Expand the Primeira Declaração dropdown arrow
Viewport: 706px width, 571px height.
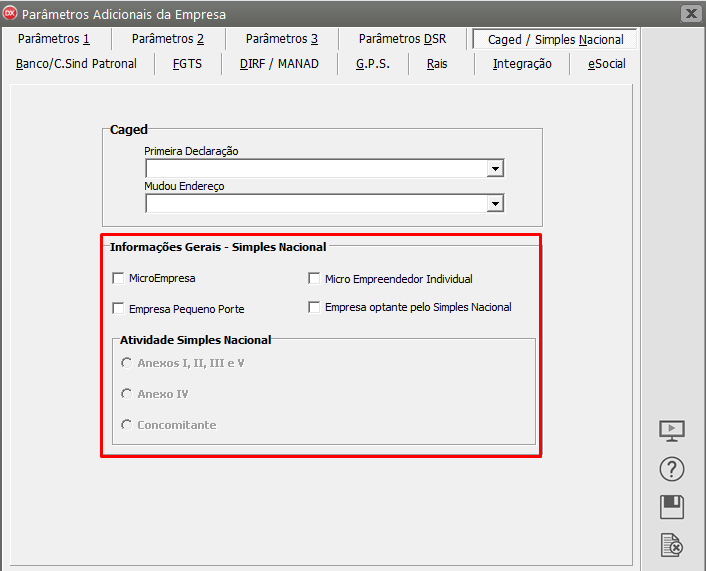pyautogui.click(x=494, y=169)
